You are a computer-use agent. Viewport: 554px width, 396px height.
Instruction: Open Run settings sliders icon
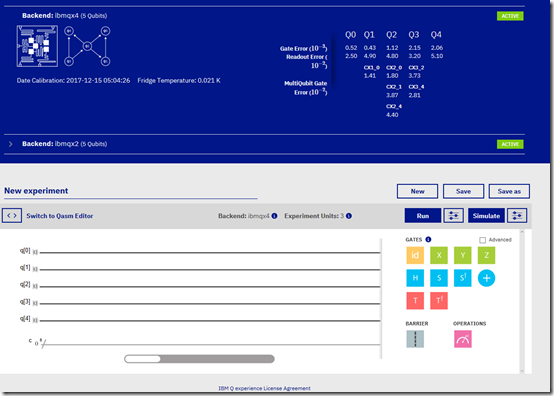[x=454, y=215]
